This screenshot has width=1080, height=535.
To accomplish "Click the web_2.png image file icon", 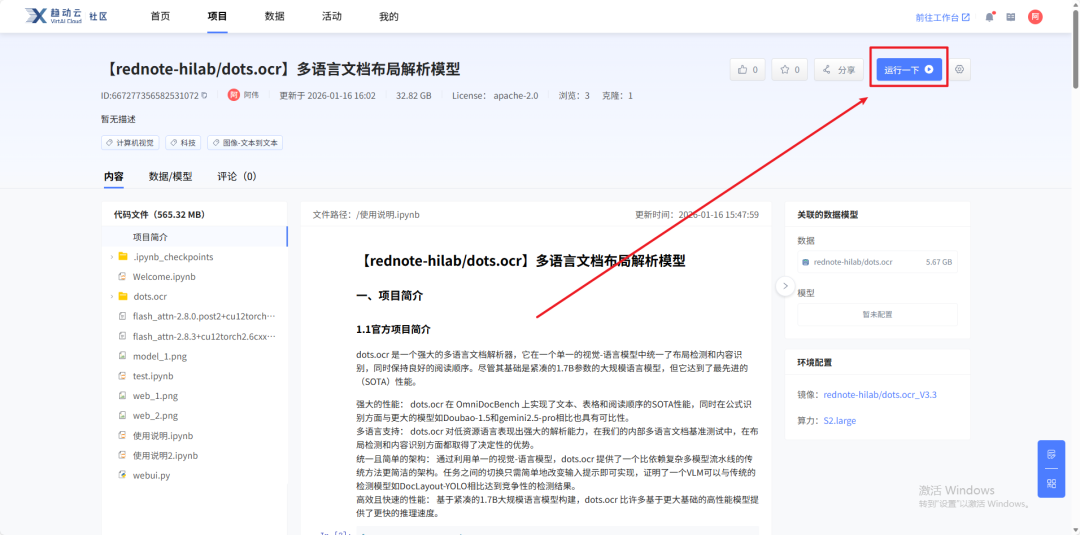I will [x=123, y=416].
